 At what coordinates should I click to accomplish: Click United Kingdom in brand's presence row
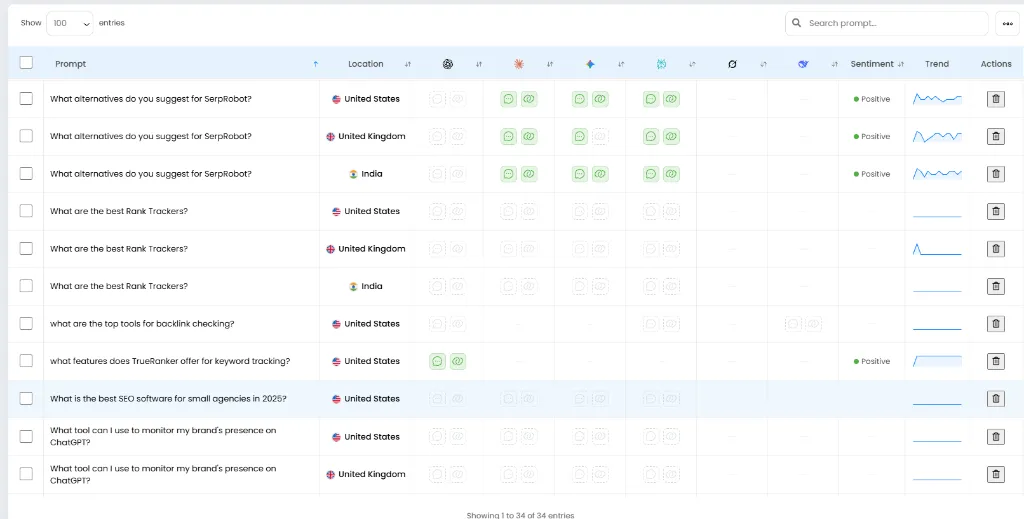[366, 475]
